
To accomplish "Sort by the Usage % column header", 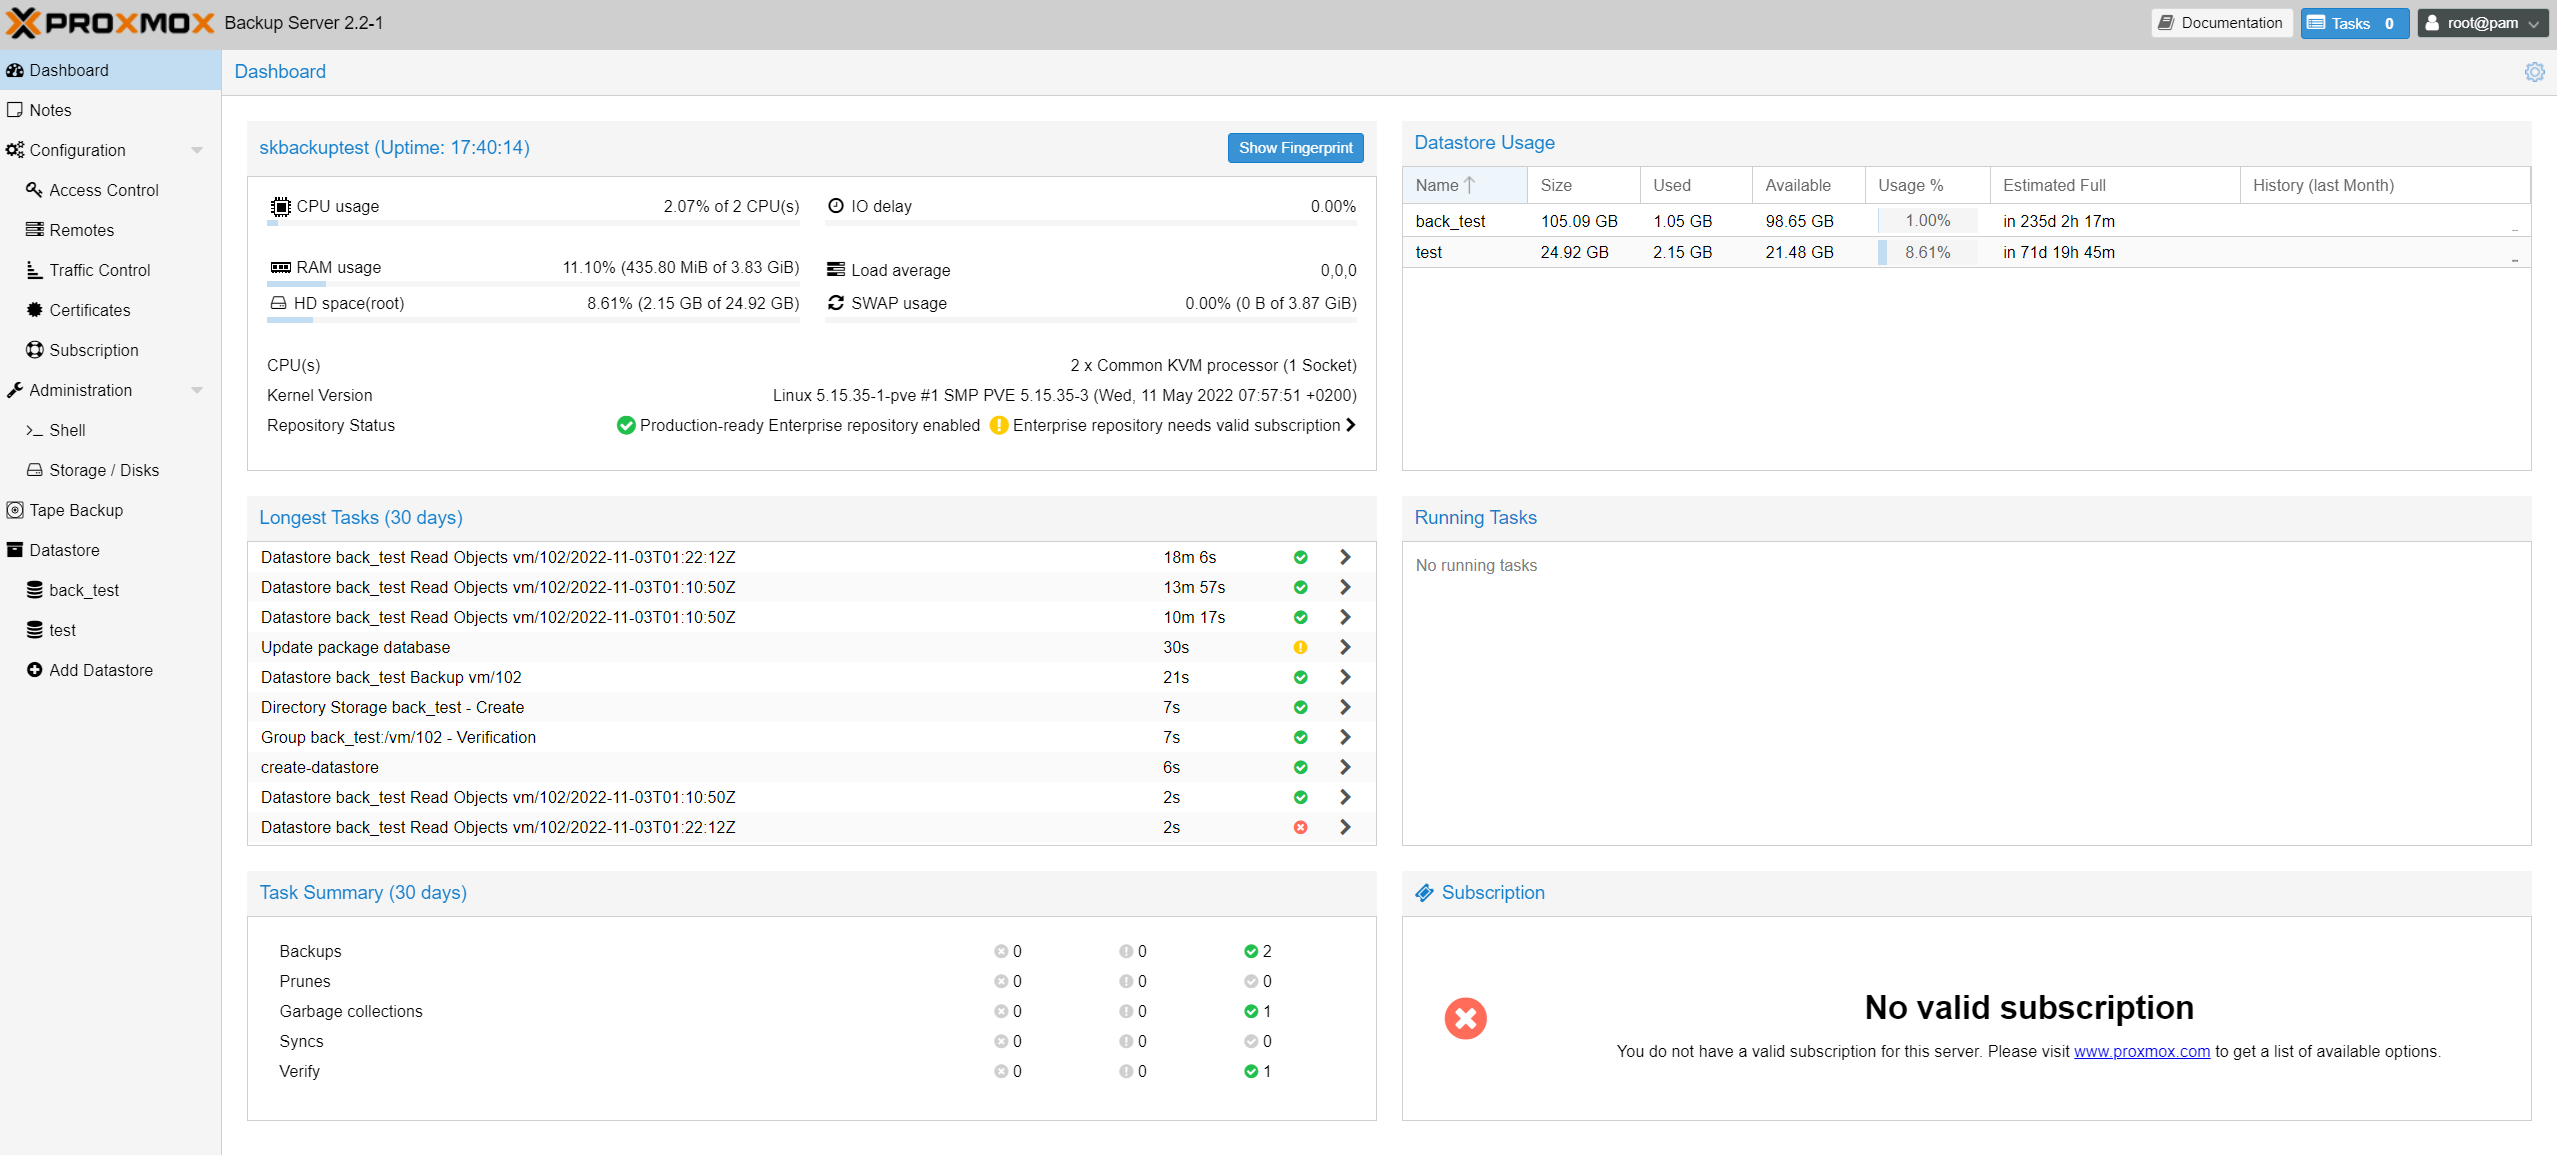I will tap(1927, 185).
